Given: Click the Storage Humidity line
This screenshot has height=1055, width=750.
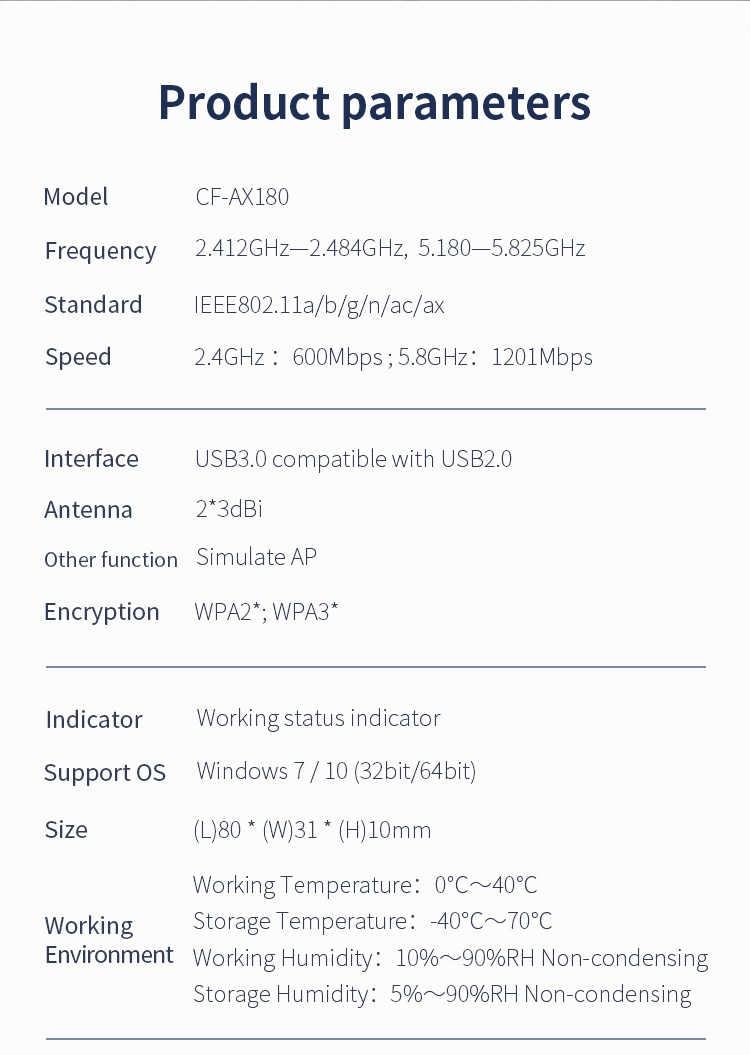Looking at the screenshot, I should pyautogui.click(x=442, y=994).
